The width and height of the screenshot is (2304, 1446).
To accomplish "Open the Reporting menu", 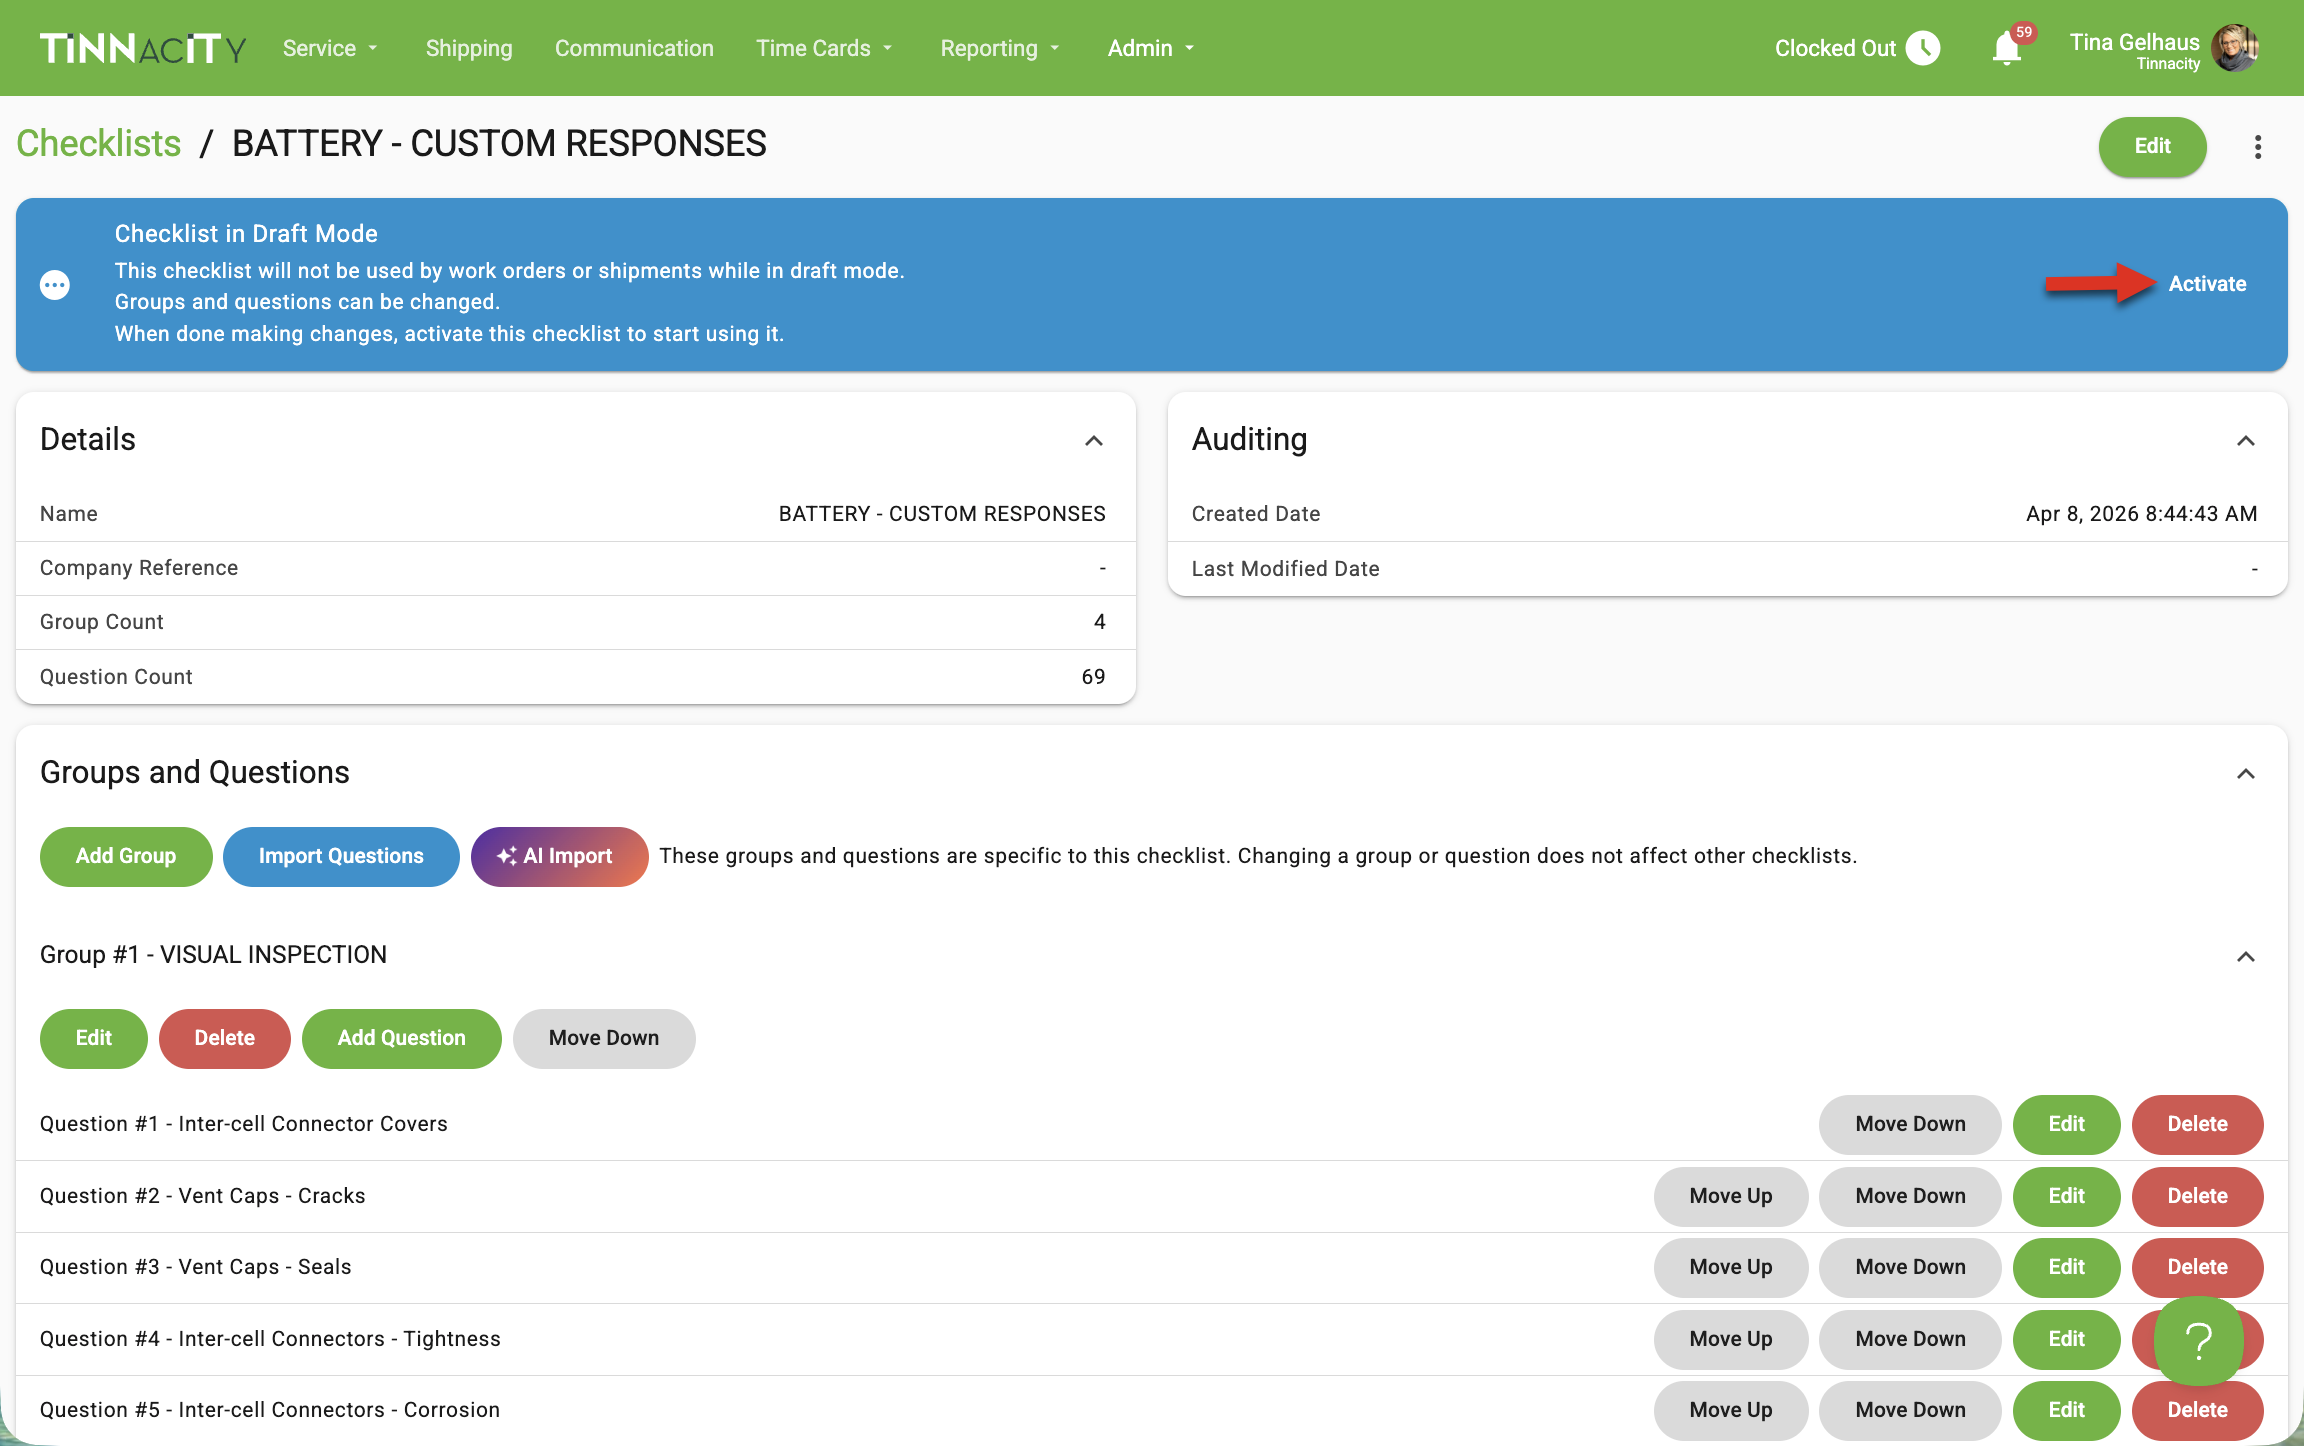I will pyautogui.click(x=999, y=48).
